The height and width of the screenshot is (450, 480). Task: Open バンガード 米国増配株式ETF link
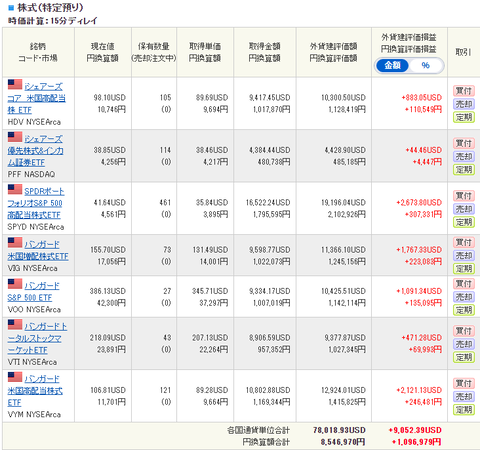(38, 250)
